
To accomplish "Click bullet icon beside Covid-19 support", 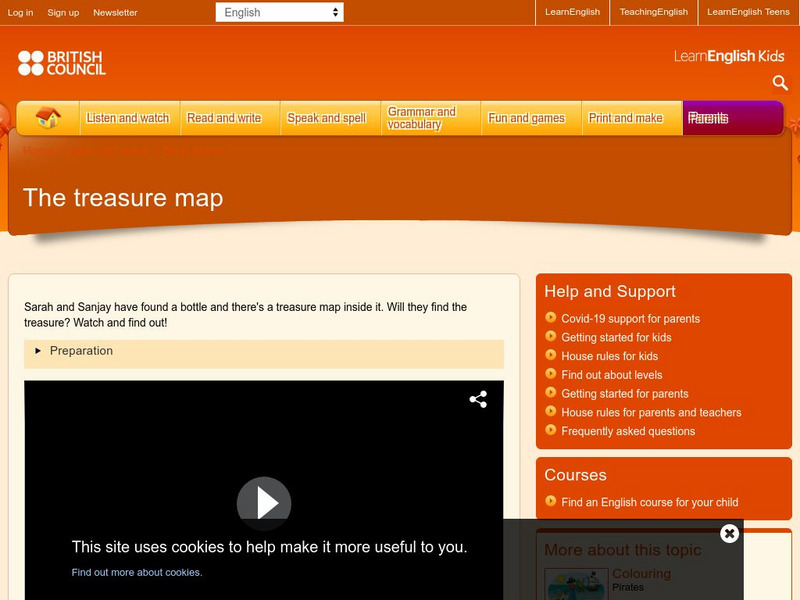I will pyautogui.click(x=551, y=317).
